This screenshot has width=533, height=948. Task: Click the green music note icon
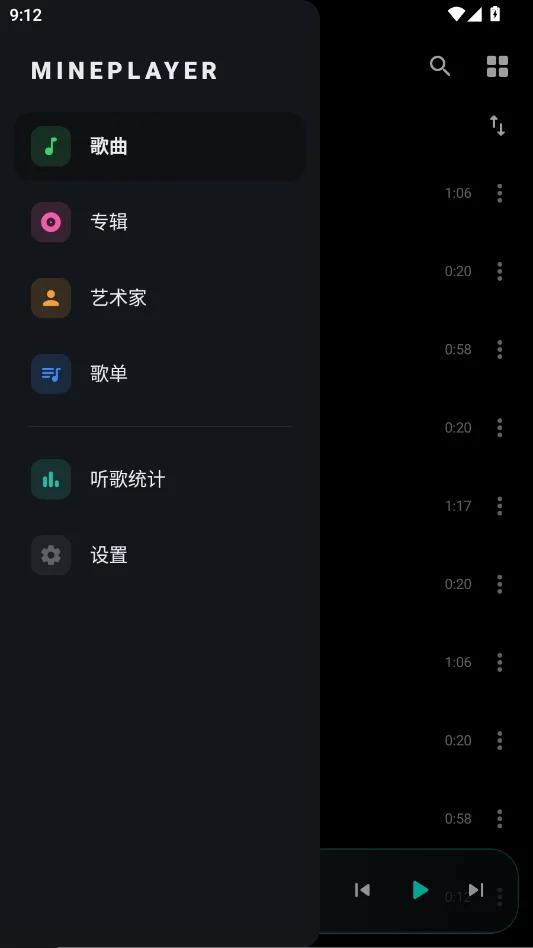(51, 146)
